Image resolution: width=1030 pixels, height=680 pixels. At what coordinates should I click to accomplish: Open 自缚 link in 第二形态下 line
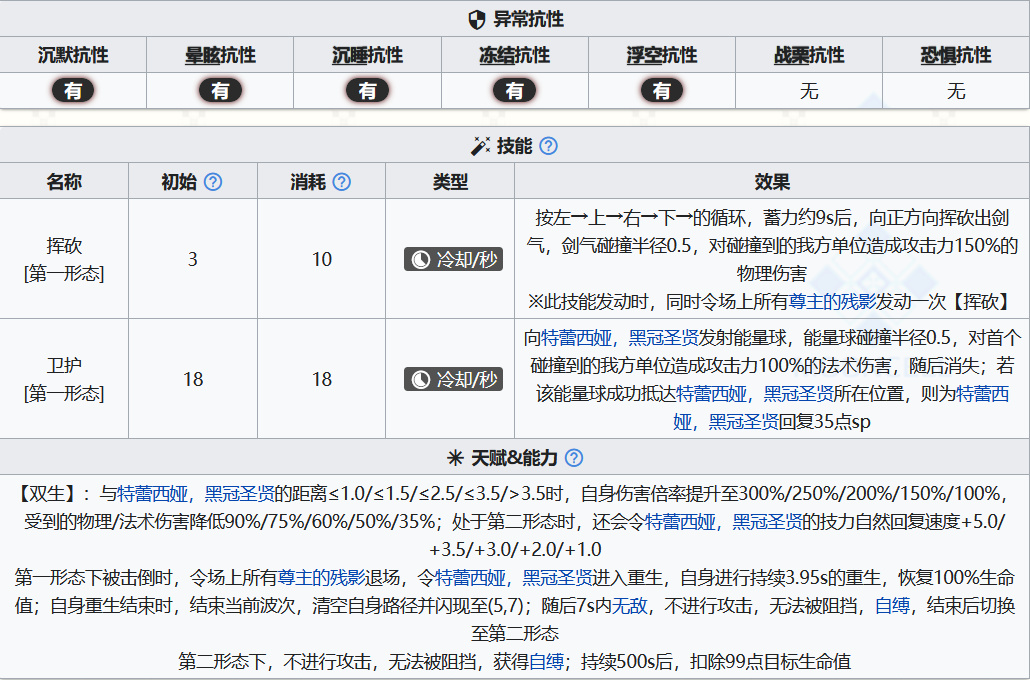[546, 661]
